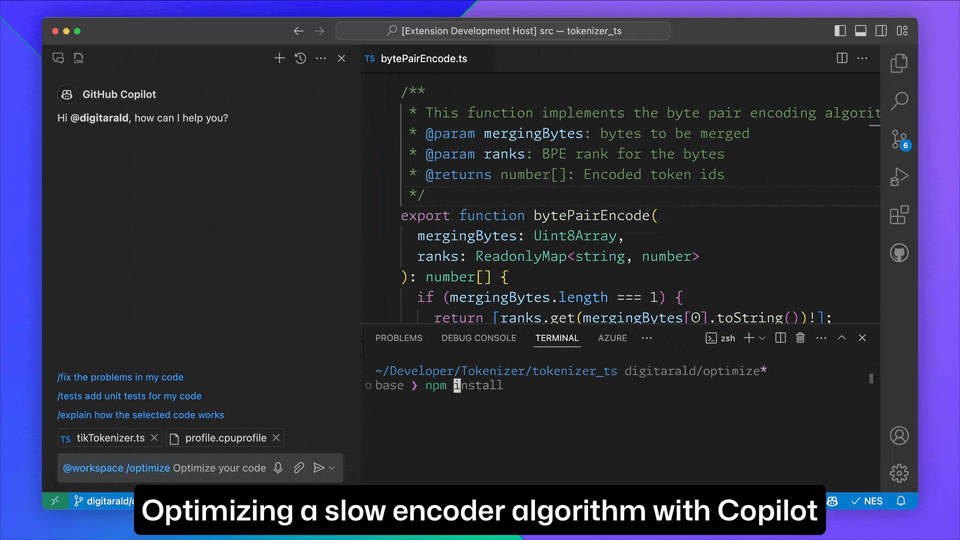Open the Explorer view icon
Screen dimensions: 960x540
tap(899, 63)
